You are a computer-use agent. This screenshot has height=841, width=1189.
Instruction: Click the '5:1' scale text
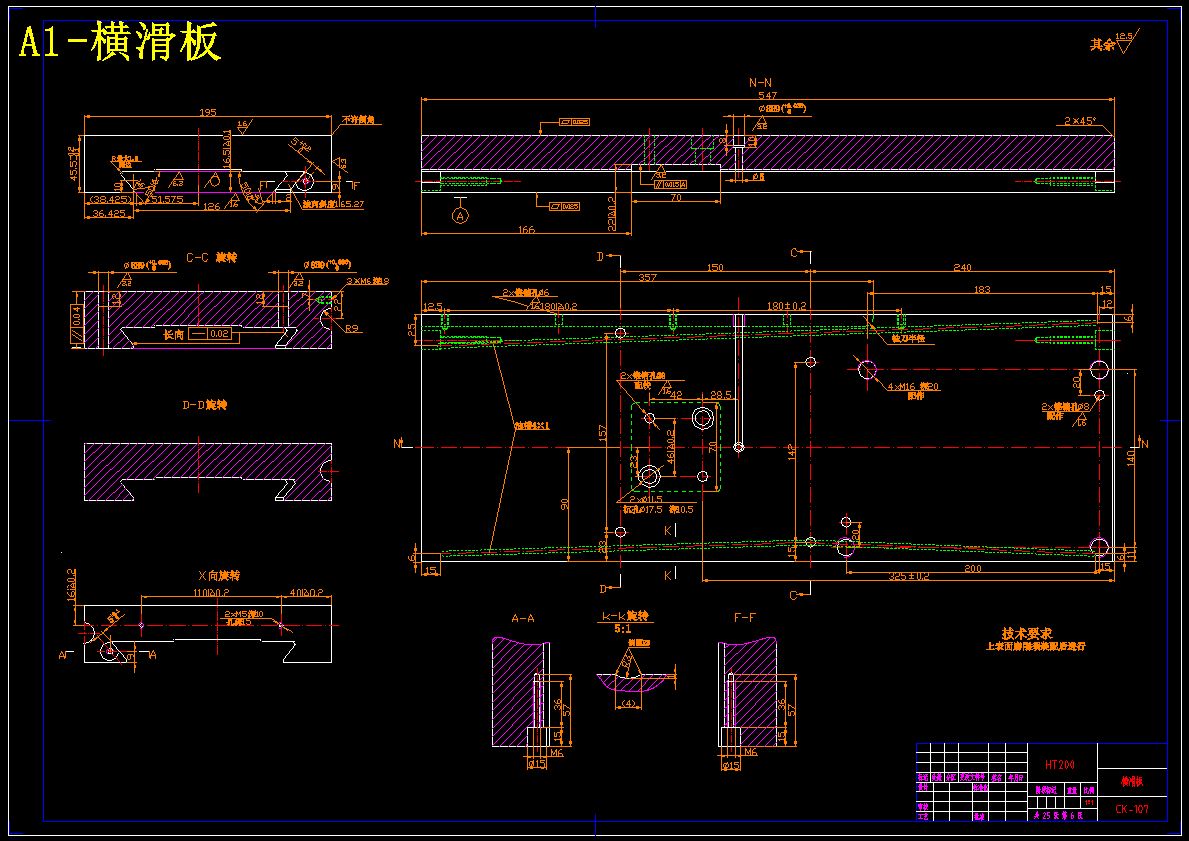622,629
